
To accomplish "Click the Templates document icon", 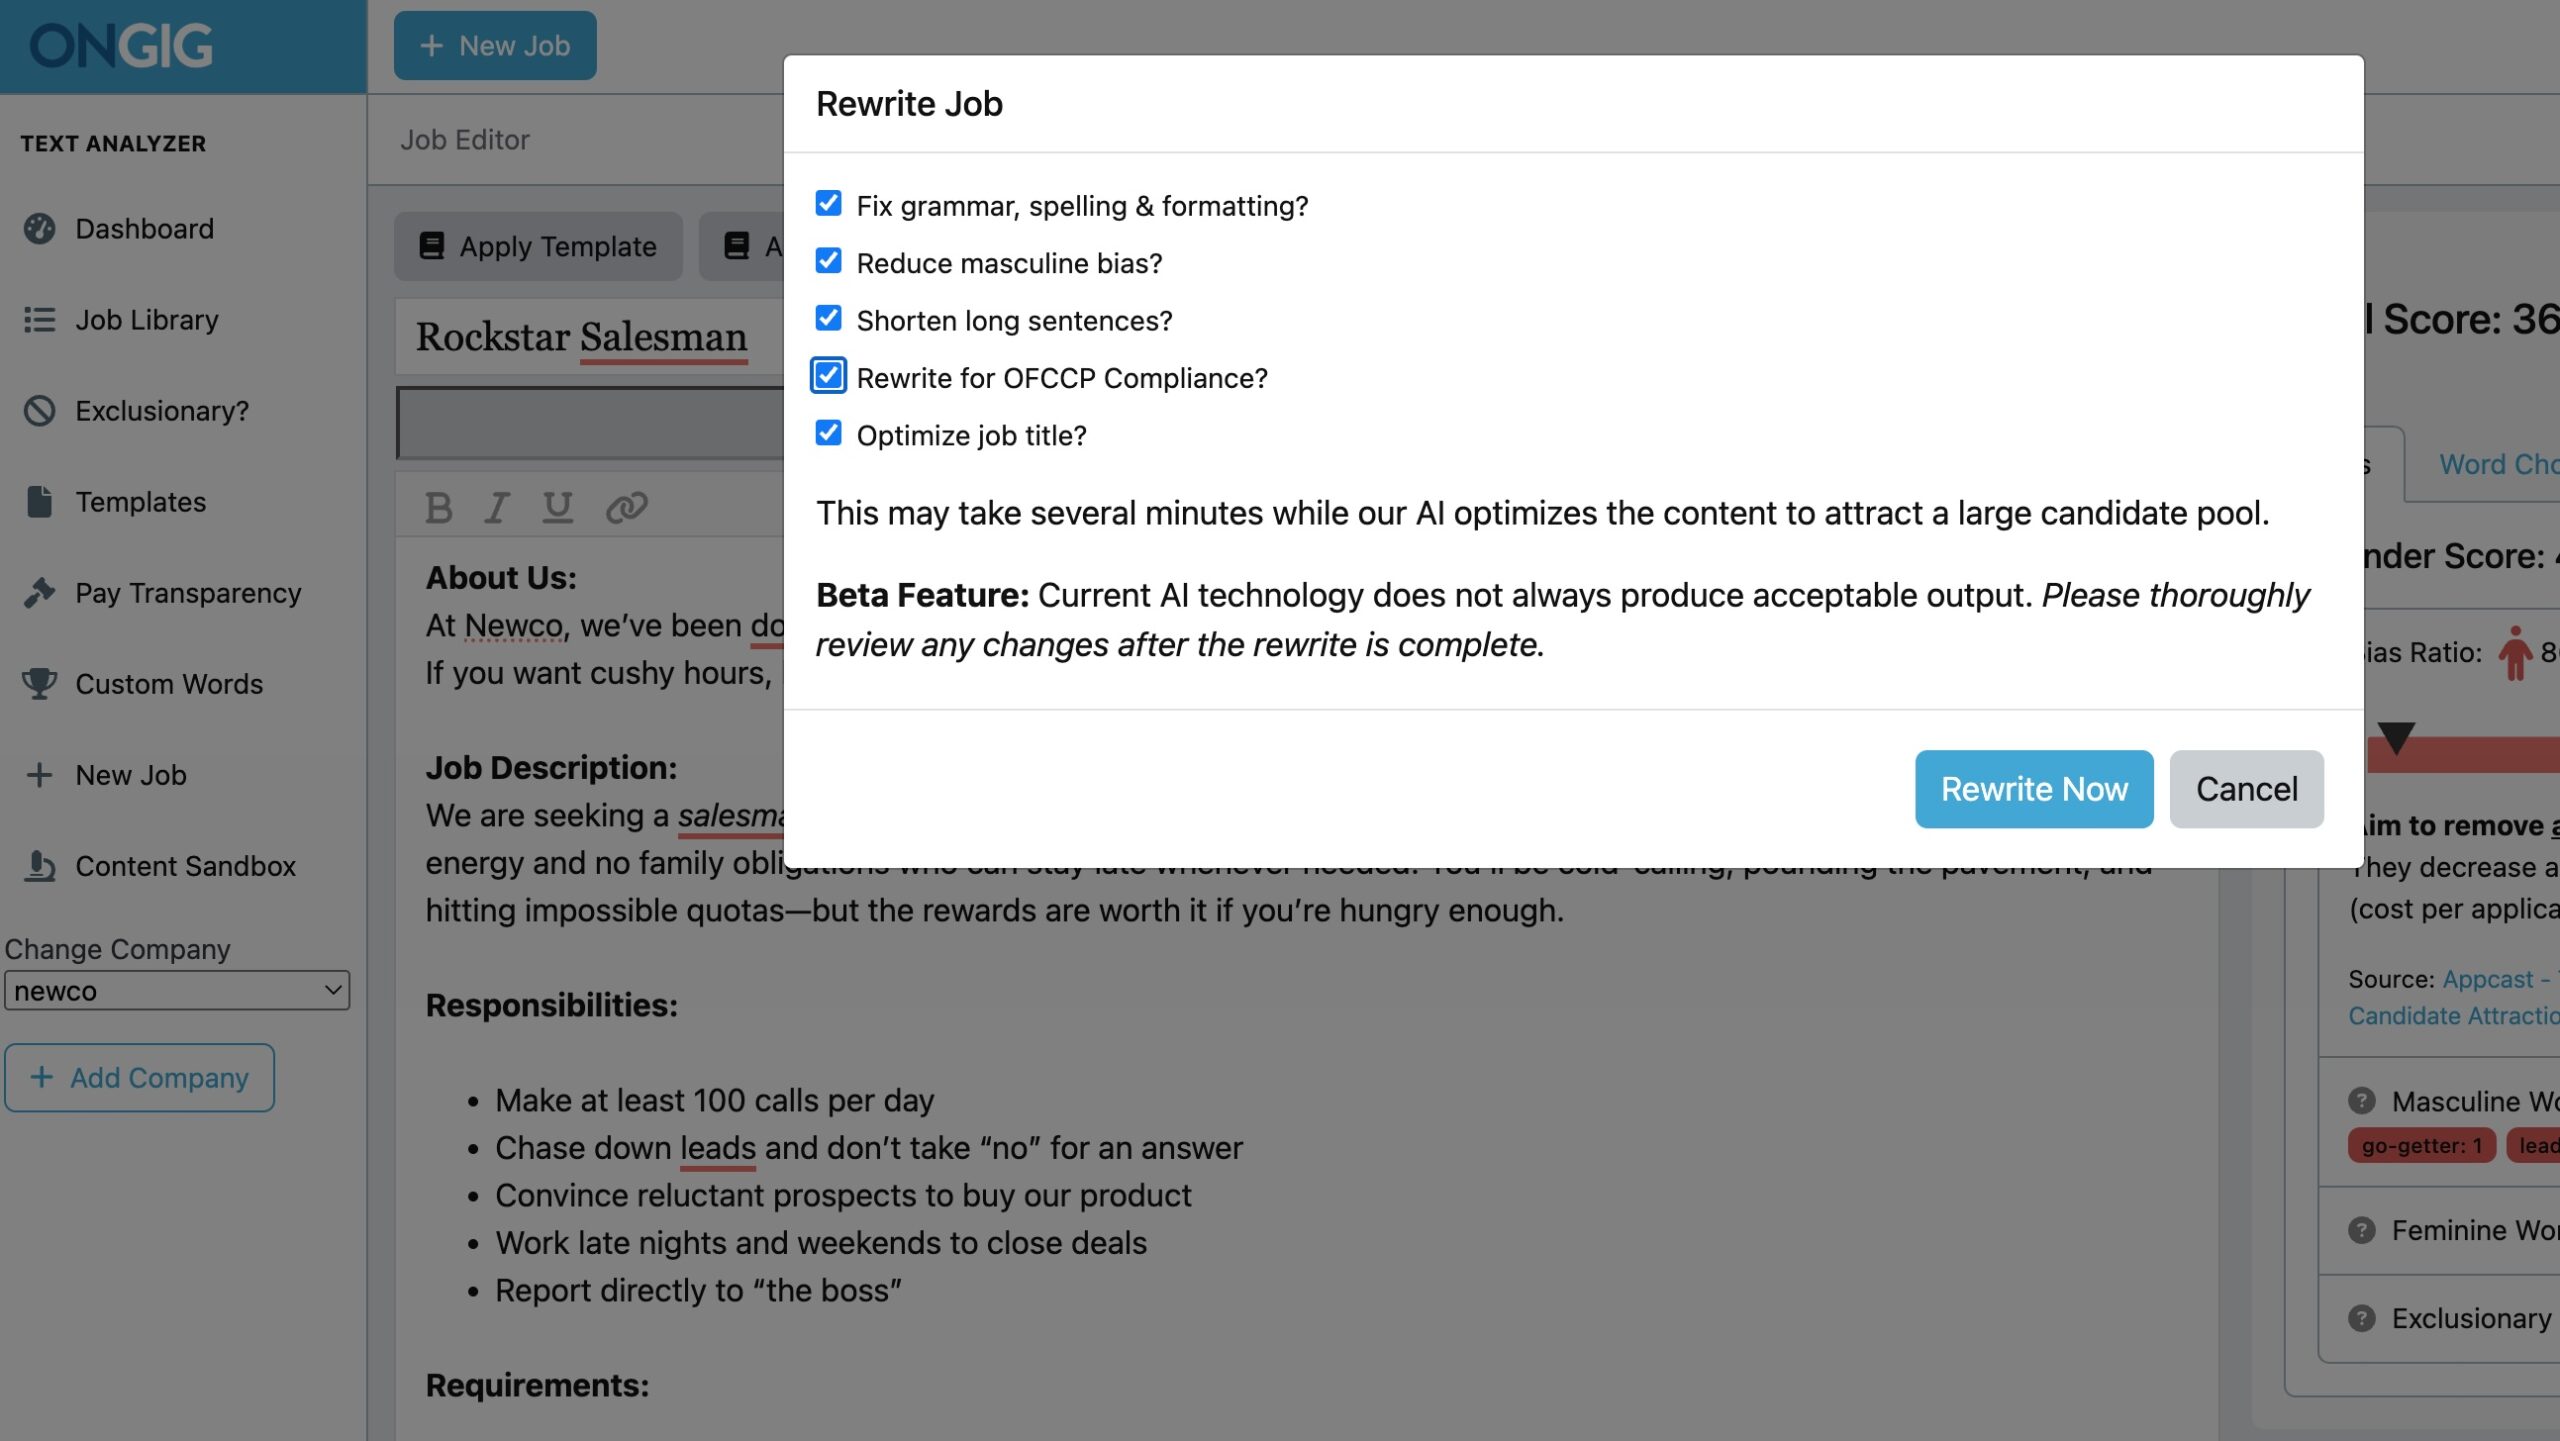I will point(40,502).
